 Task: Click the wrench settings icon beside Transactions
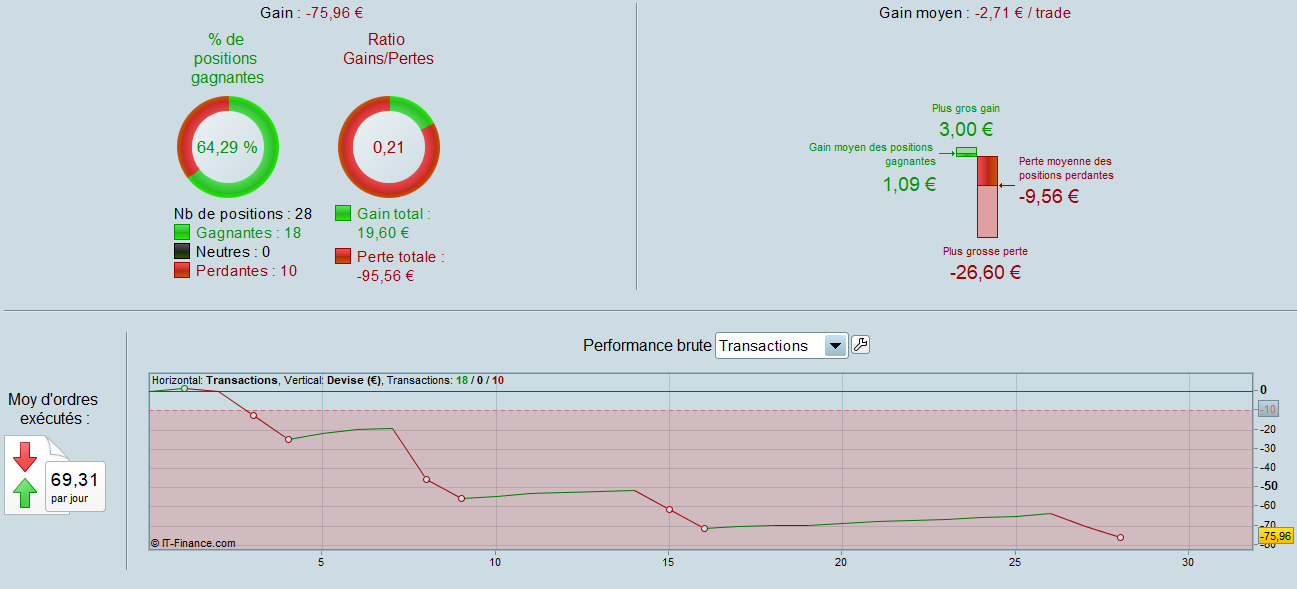tap(860, 345)
